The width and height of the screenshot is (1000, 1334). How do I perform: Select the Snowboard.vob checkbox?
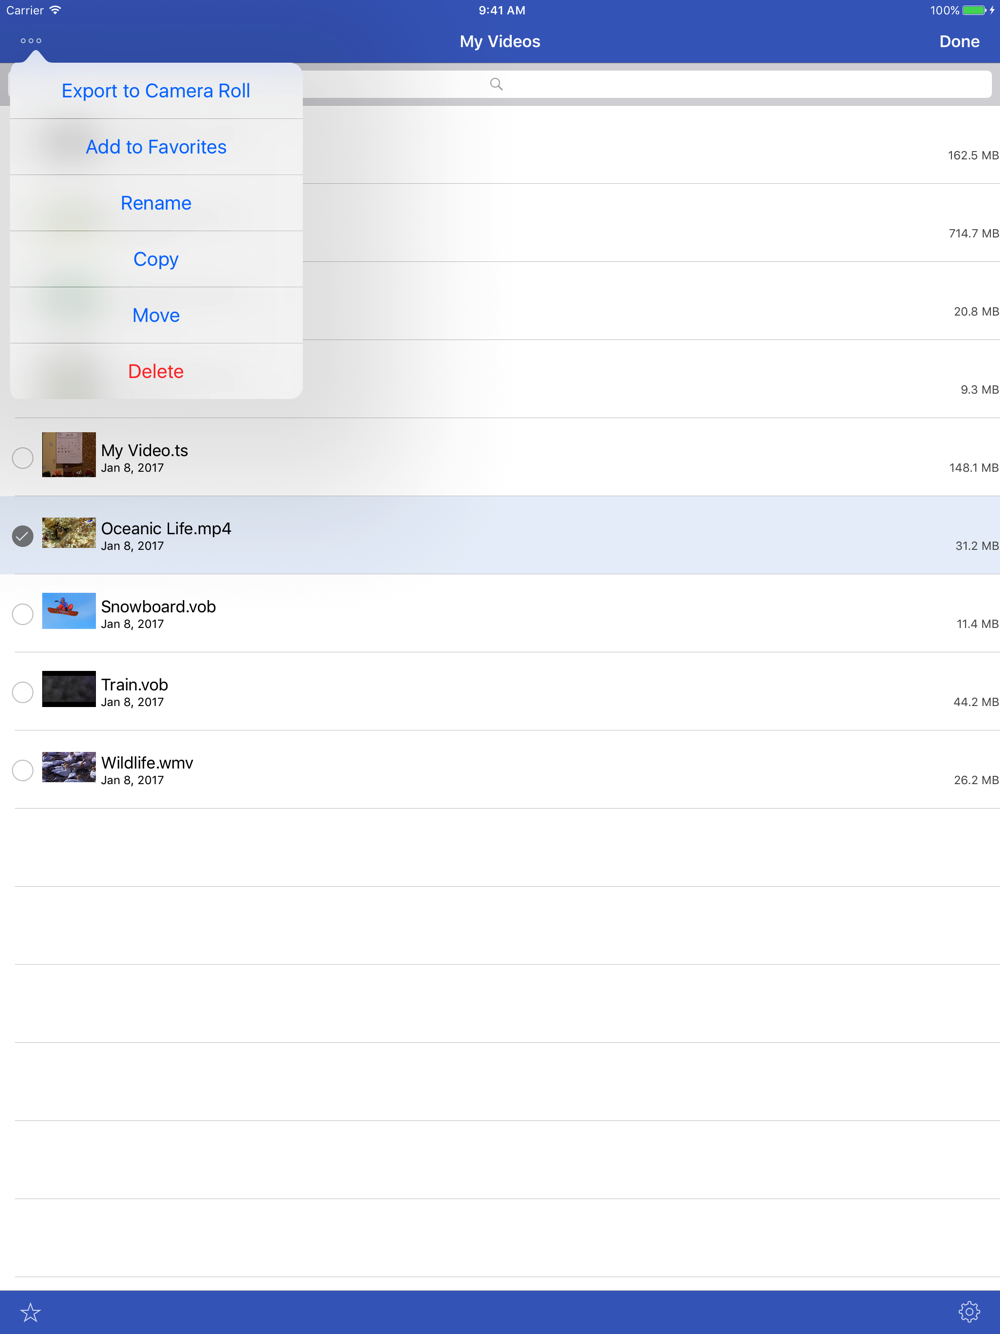tap(22, 614)
